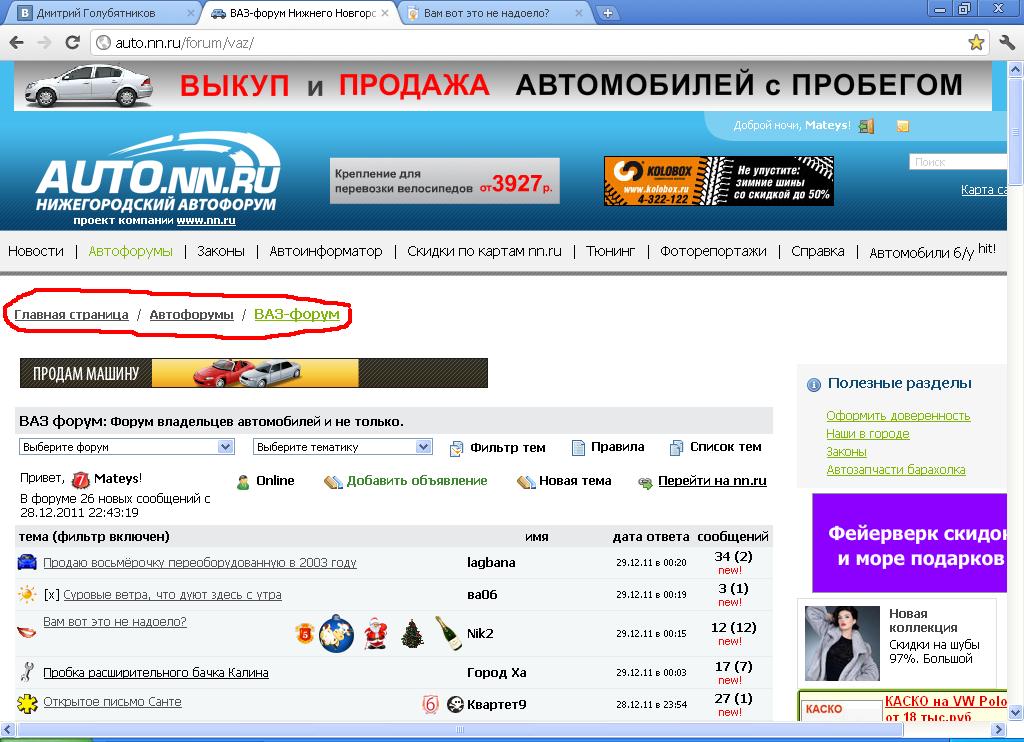Open the Новости menu item
Viewport: 1024px width, 742px height.
(x=36, y=251)
